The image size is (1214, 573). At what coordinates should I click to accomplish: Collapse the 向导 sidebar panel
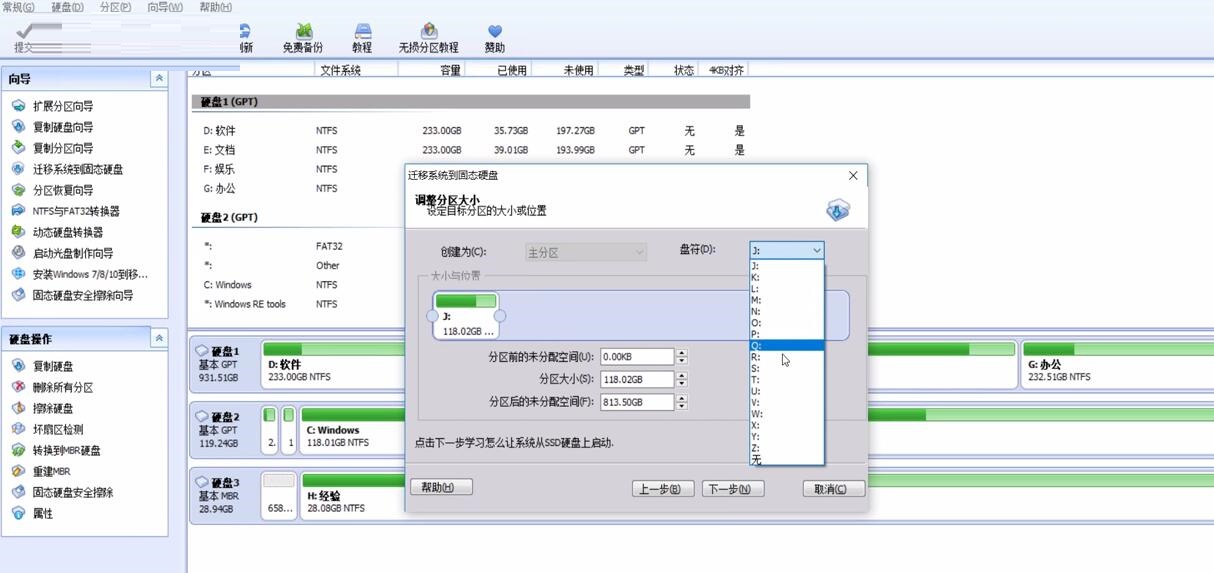tap(159, 78)
